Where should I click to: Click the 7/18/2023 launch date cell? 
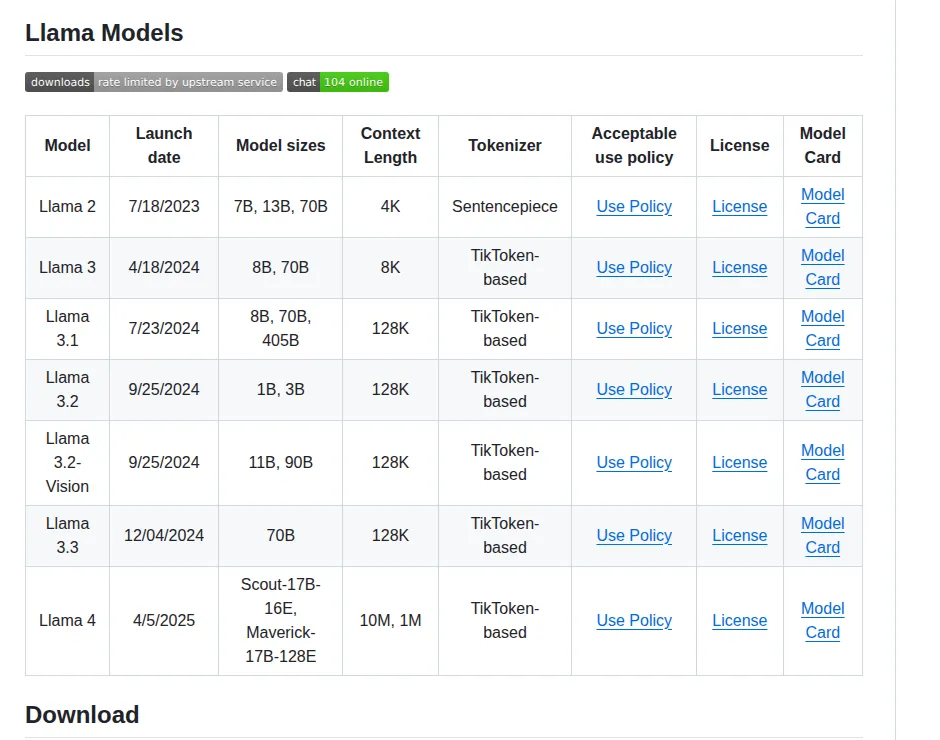[164, 207]
